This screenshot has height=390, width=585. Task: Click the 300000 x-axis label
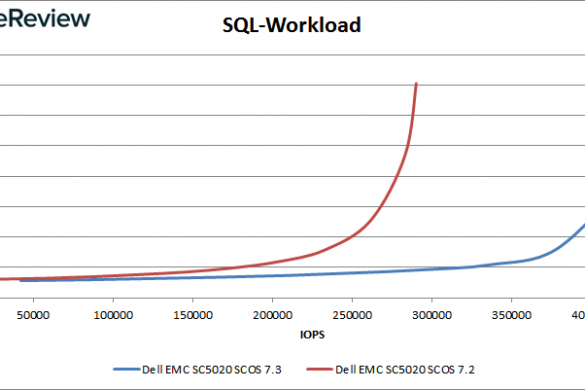432,315
